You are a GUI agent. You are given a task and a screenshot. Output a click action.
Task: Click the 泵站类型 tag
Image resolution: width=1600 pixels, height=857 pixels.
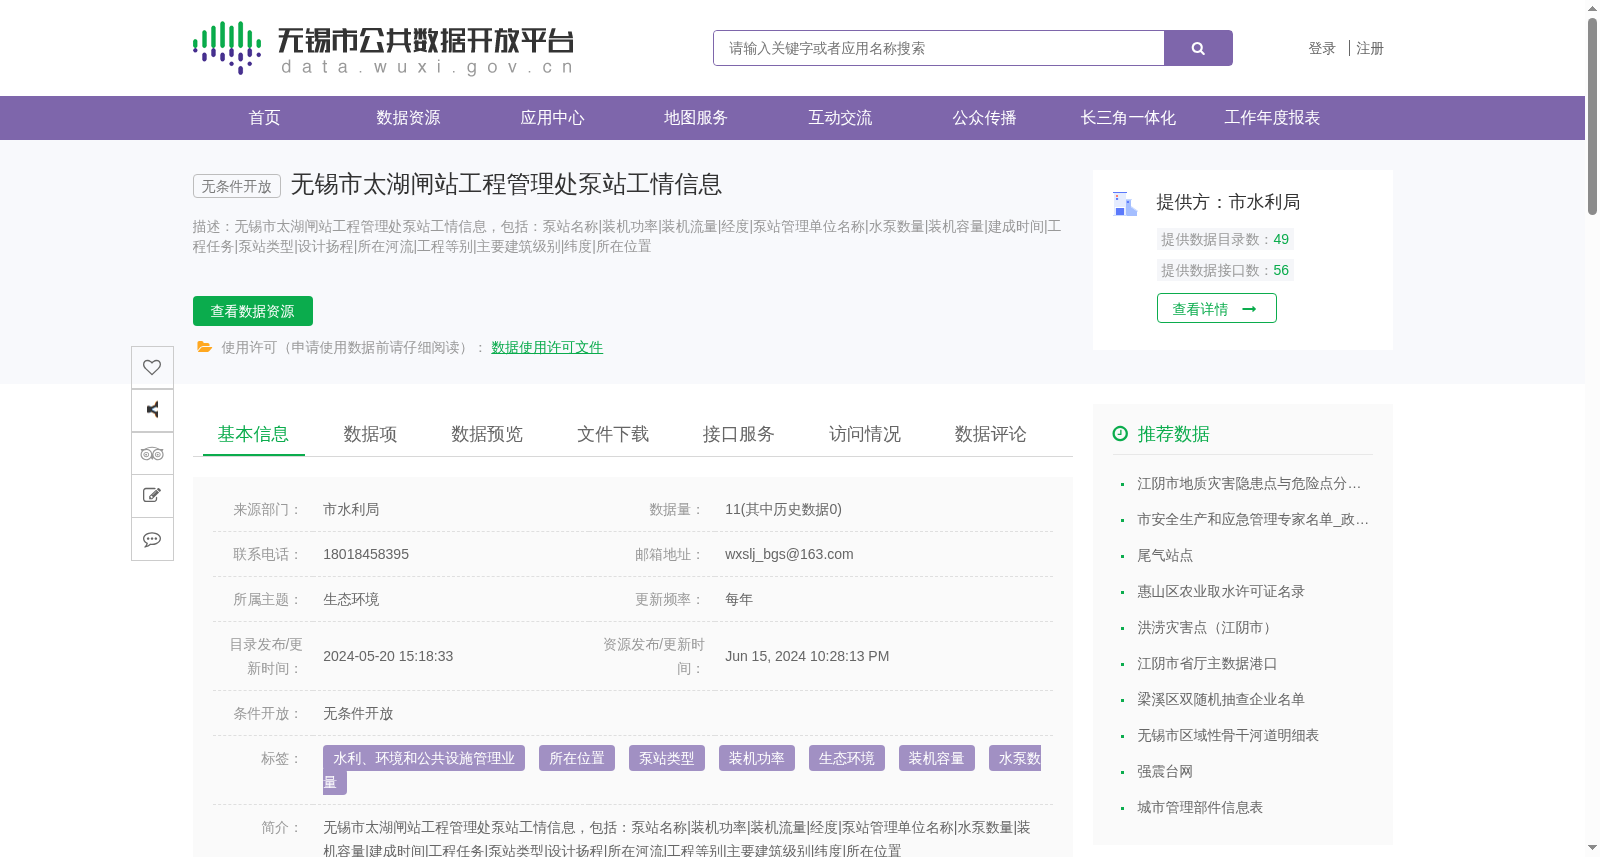pos(667,758)
